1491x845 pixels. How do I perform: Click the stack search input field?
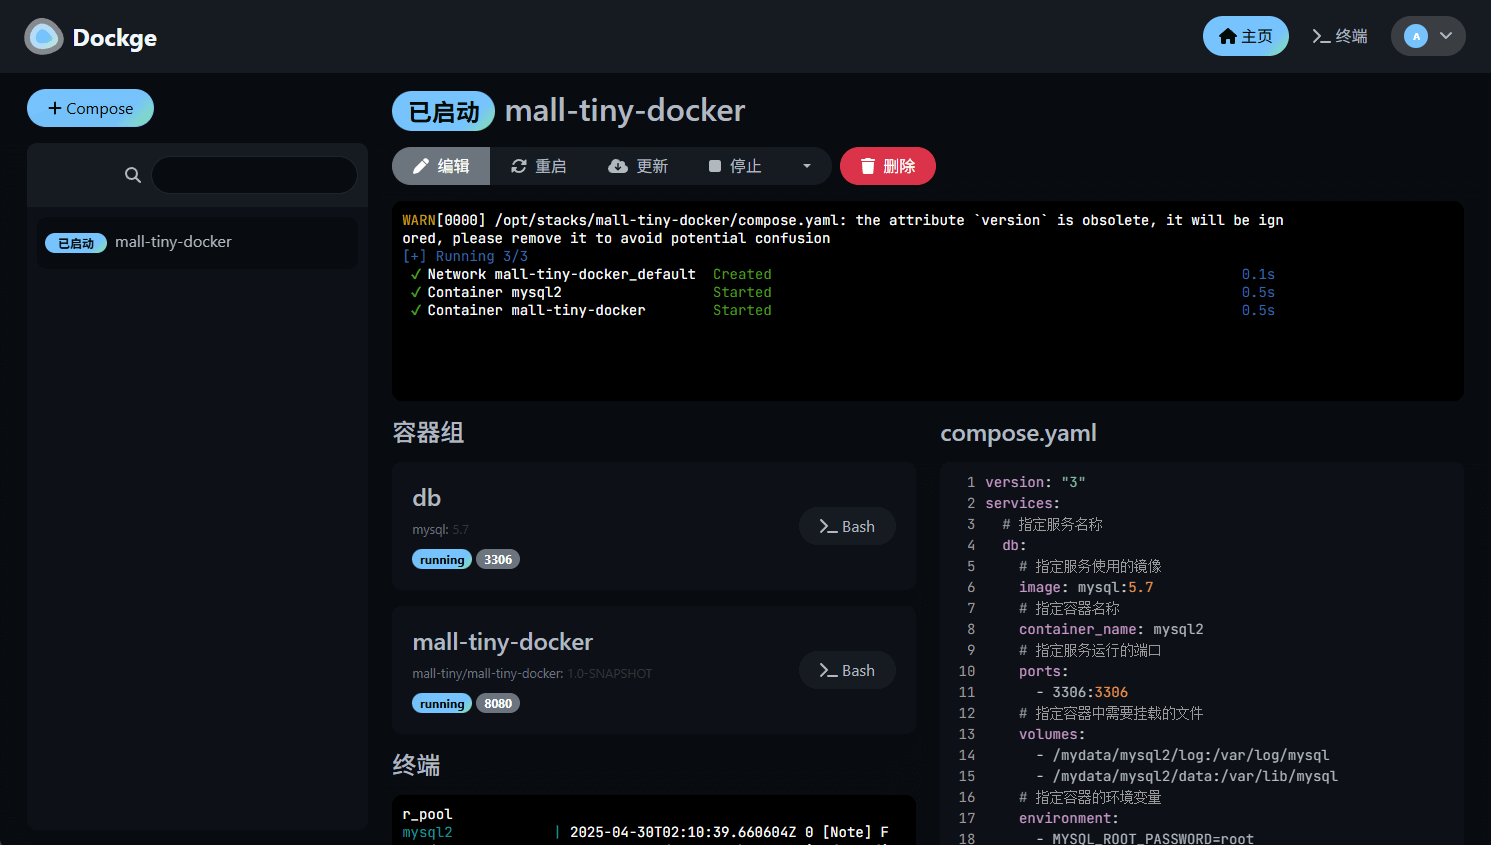point(254,175)
